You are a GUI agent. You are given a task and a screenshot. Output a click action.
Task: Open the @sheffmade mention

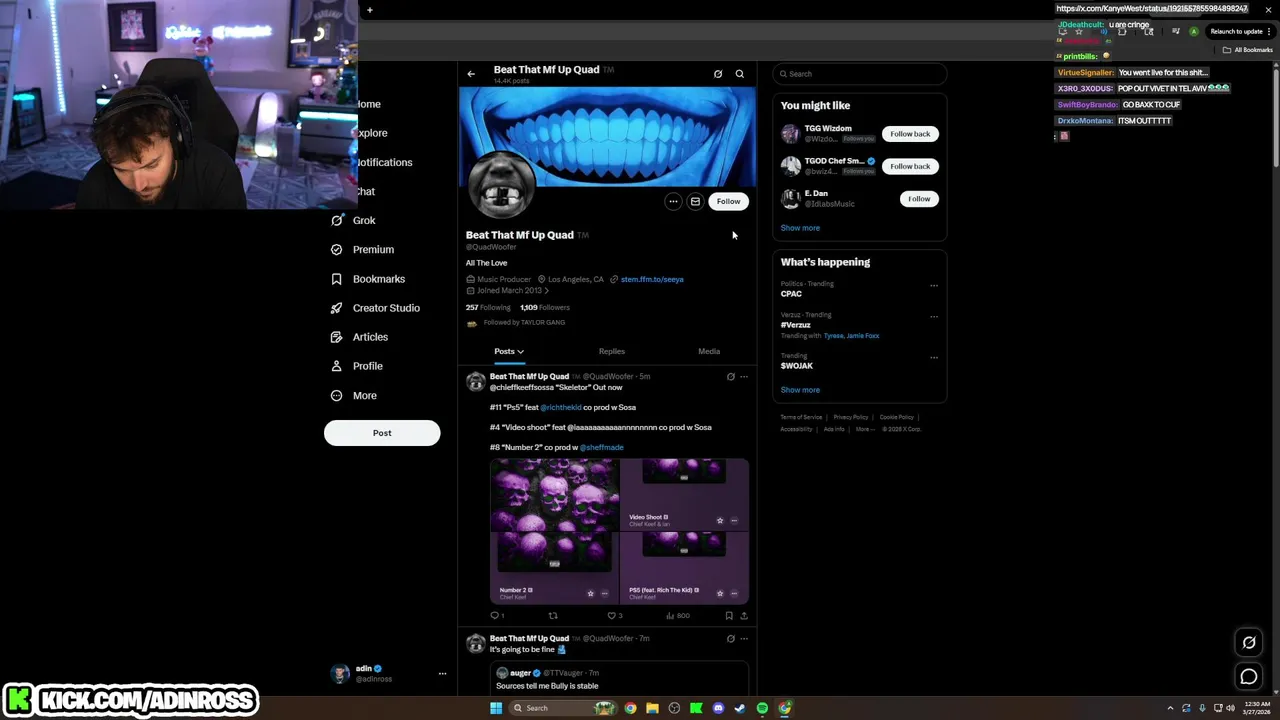(x=602, y=447)
